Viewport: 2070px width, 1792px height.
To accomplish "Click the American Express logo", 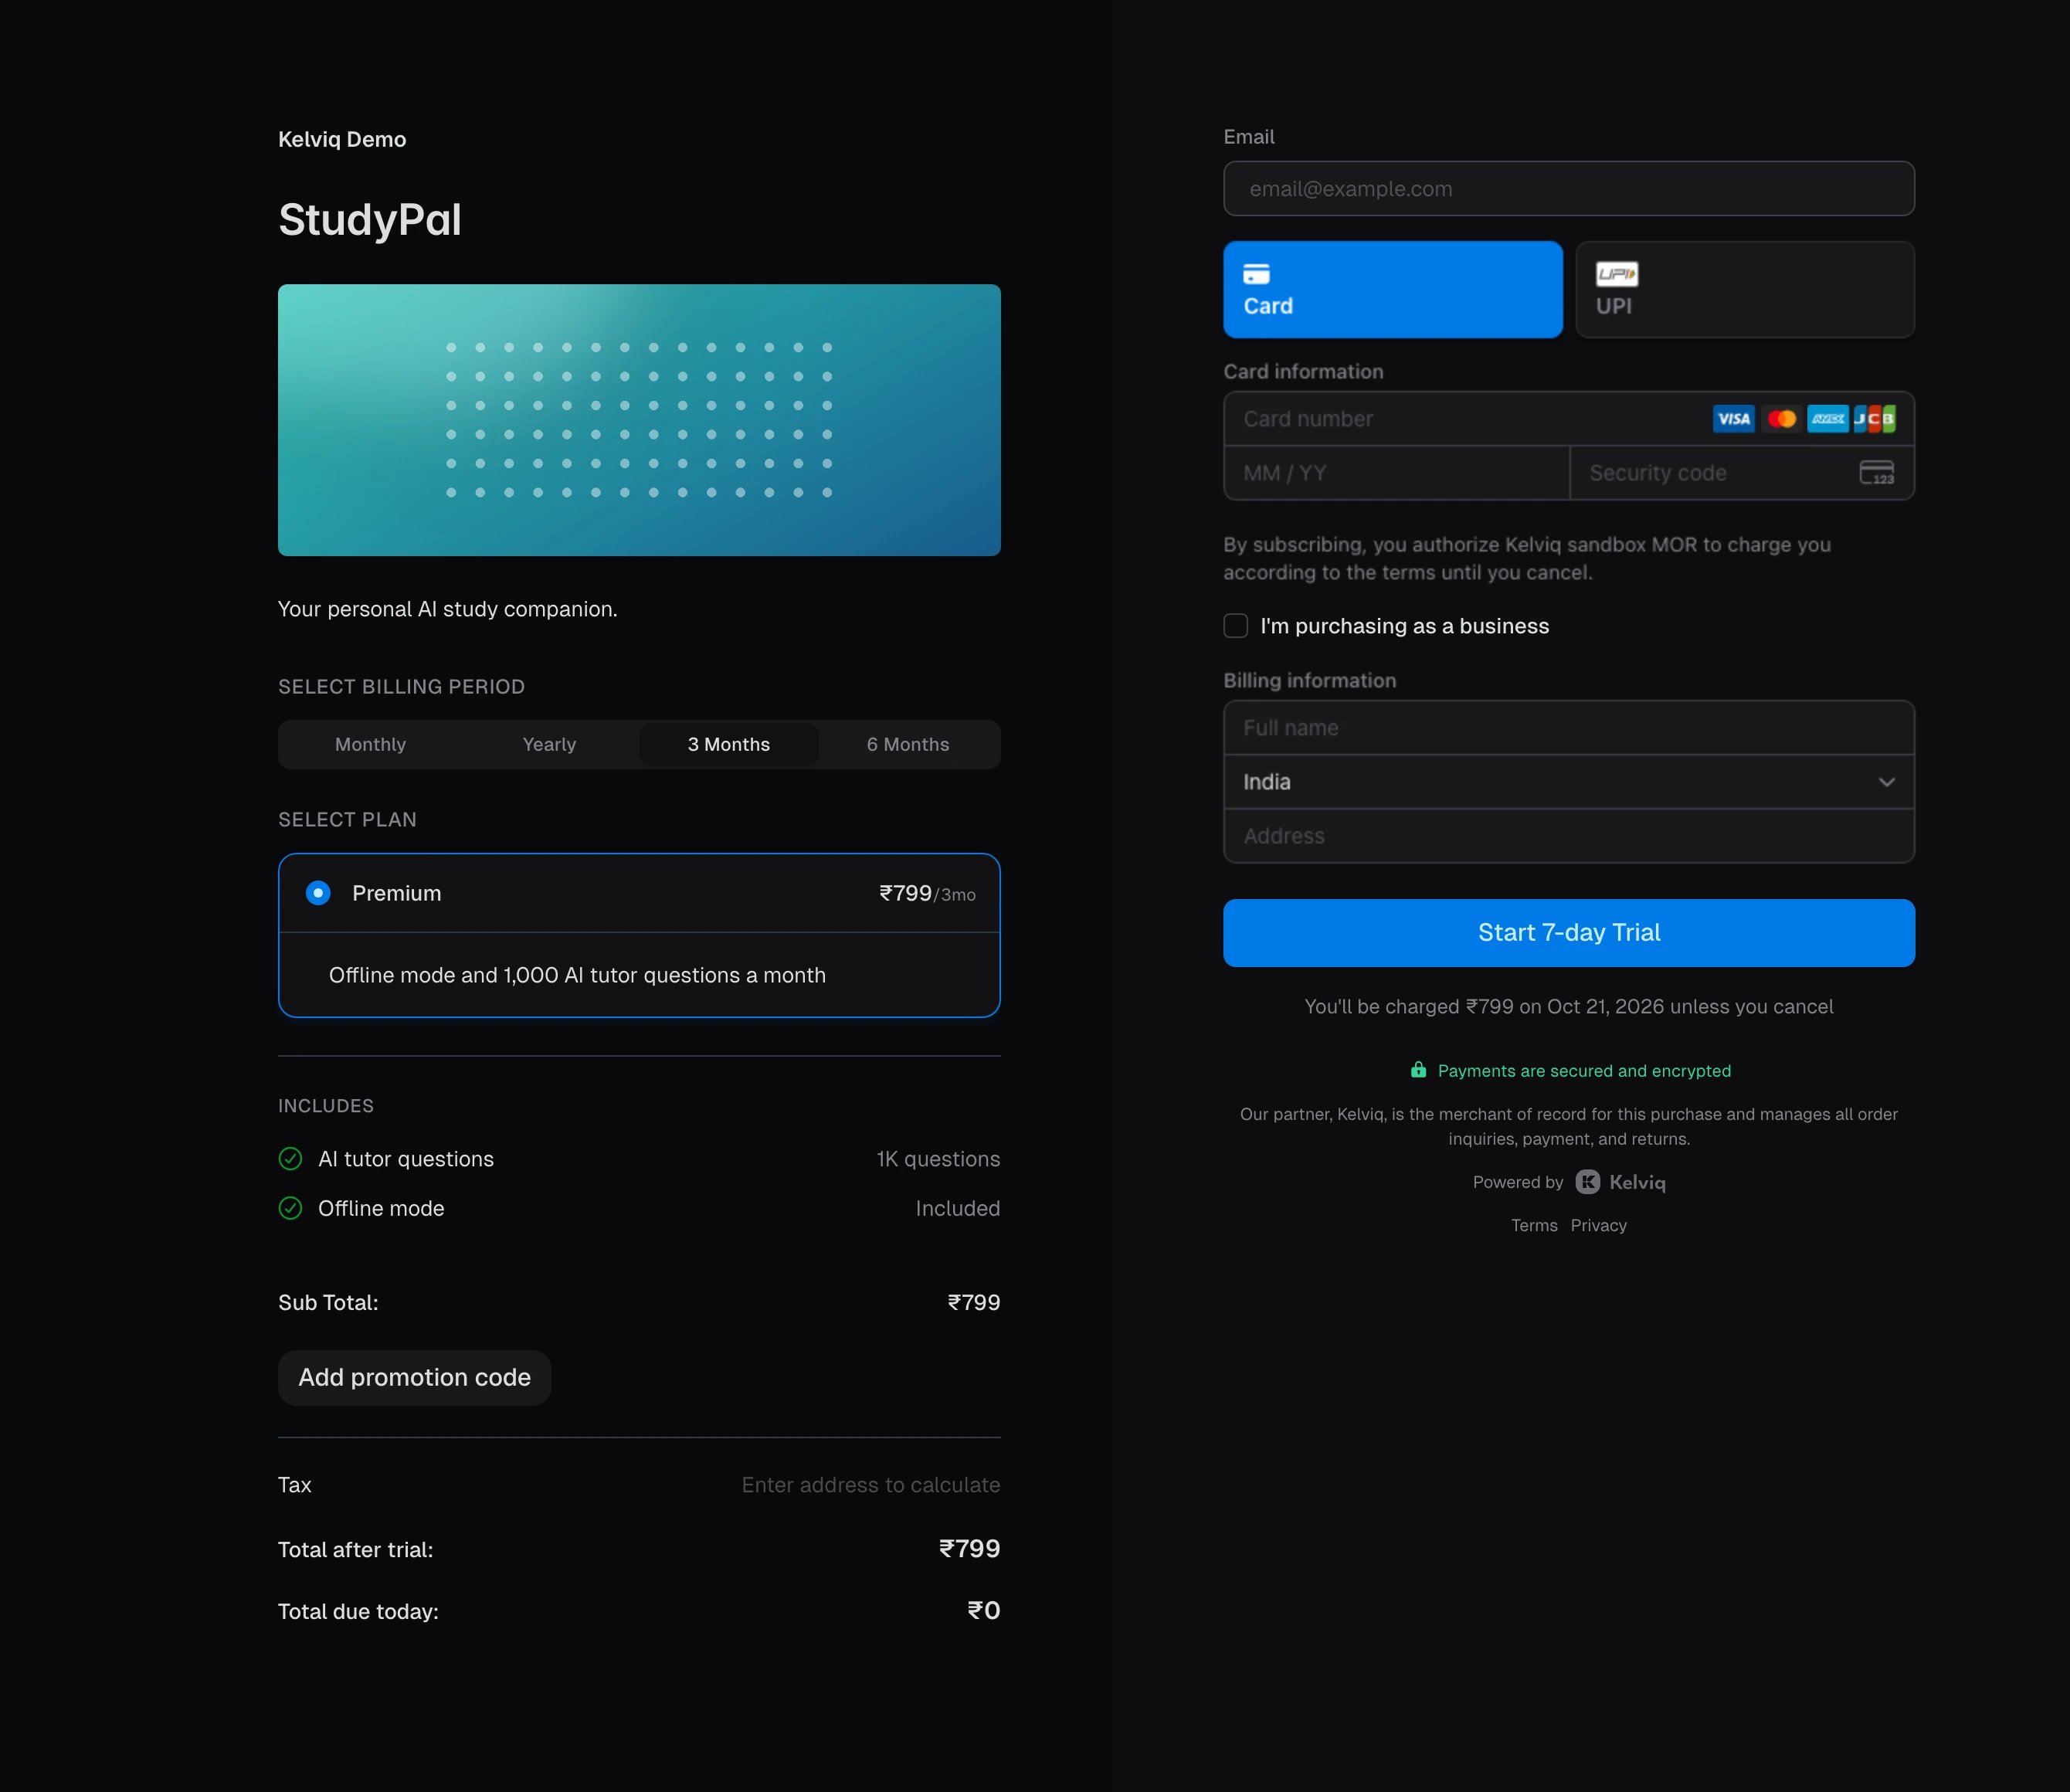I will tap(1828, 419).
